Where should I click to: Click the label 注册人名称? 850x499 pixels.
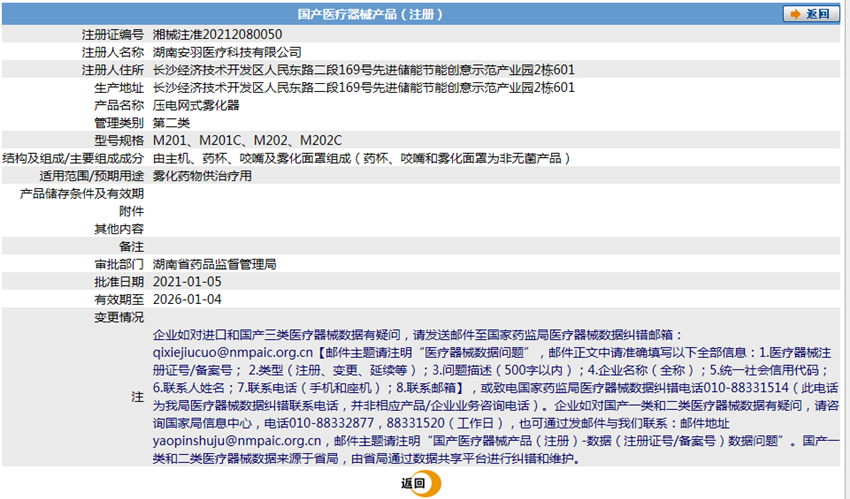tap(113, 53)
